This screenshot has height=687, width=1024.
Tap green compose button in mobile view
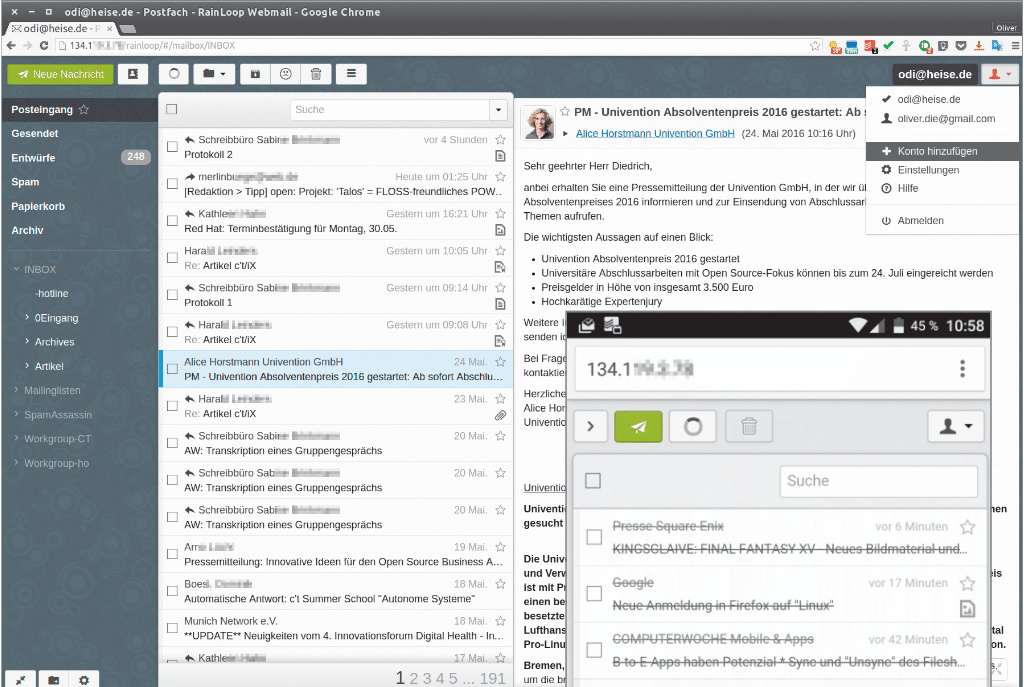point(638,426)
